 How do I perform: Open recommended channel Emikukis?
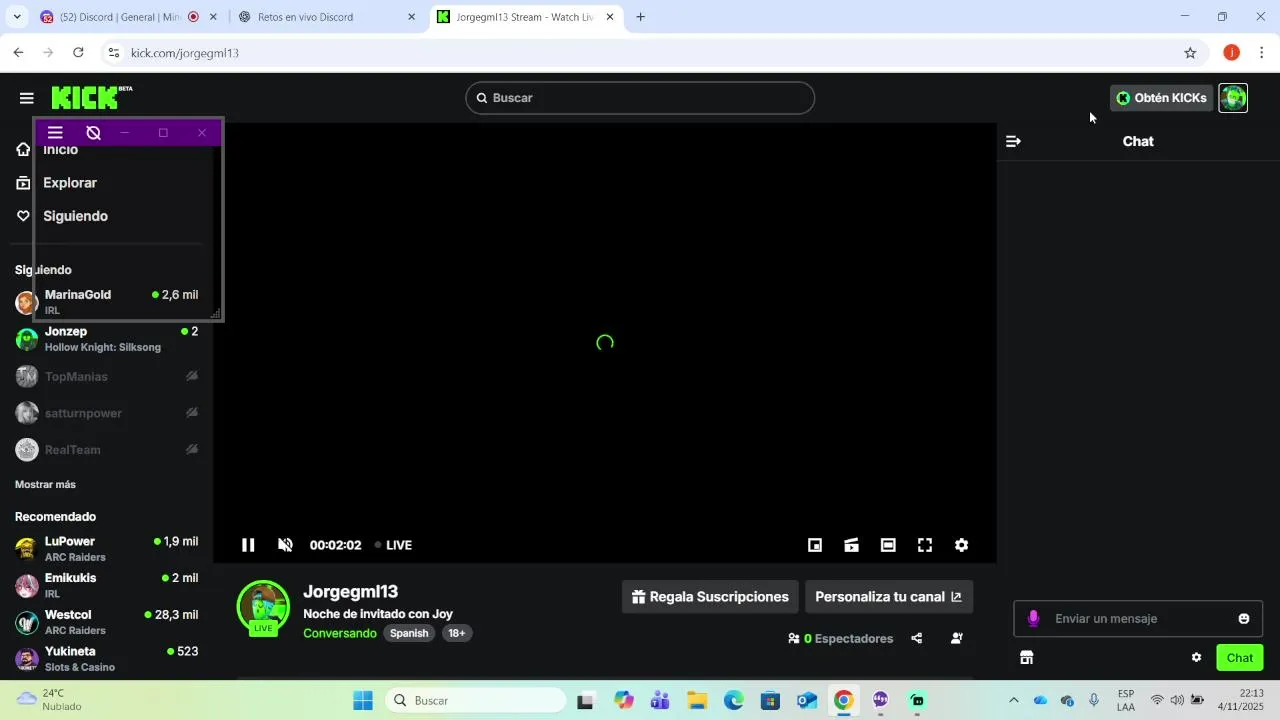[x=106, y=585]
